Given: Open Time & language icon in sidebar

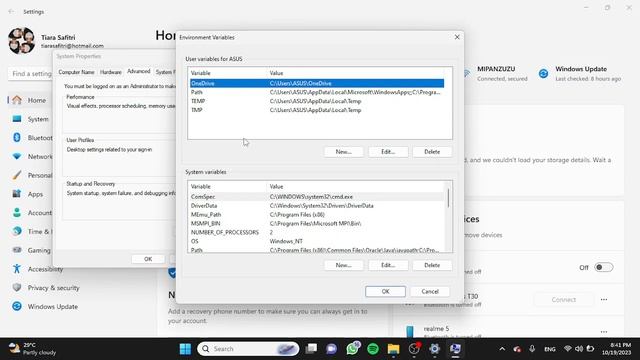Looking at the screenshot, I should click(17, 231).
